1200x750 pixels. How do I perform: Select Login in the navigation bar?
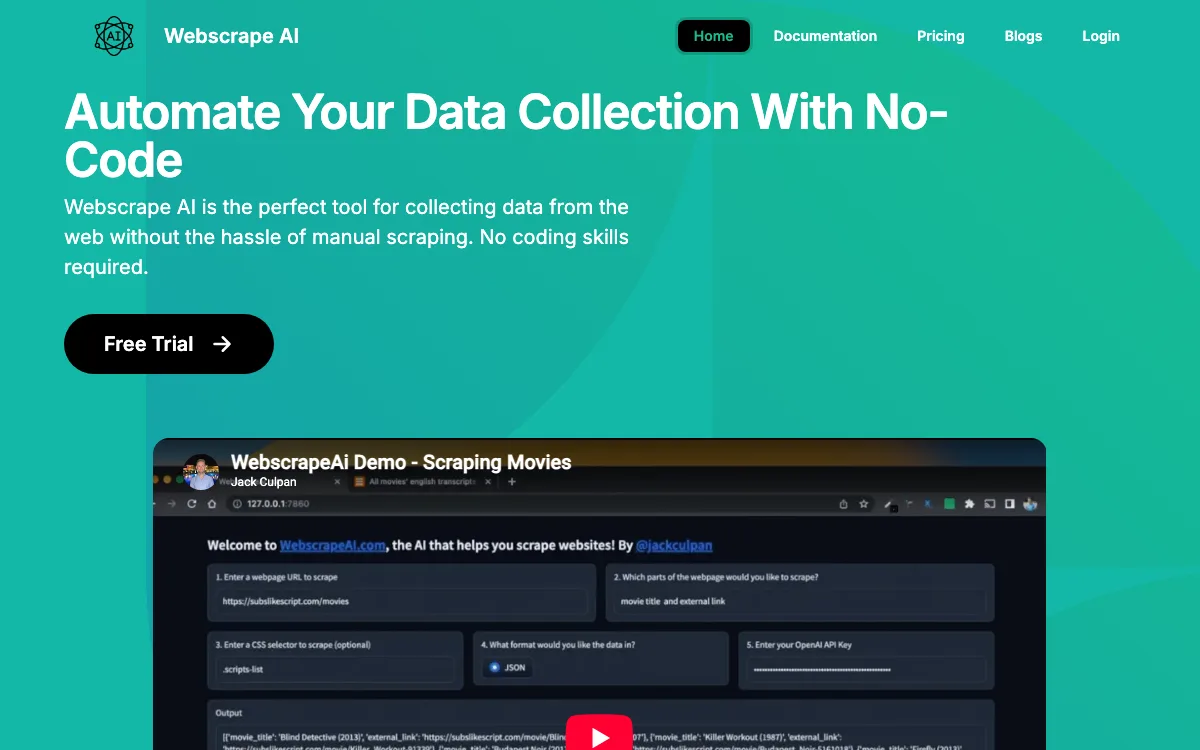click(1101, 36)
